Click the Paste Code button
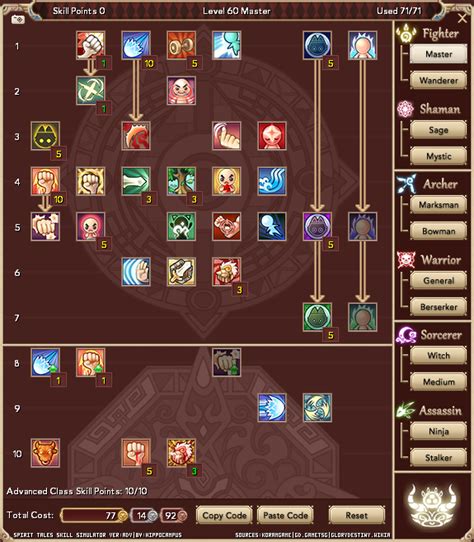The image size is (474, 542). click(x=285, y=515)
